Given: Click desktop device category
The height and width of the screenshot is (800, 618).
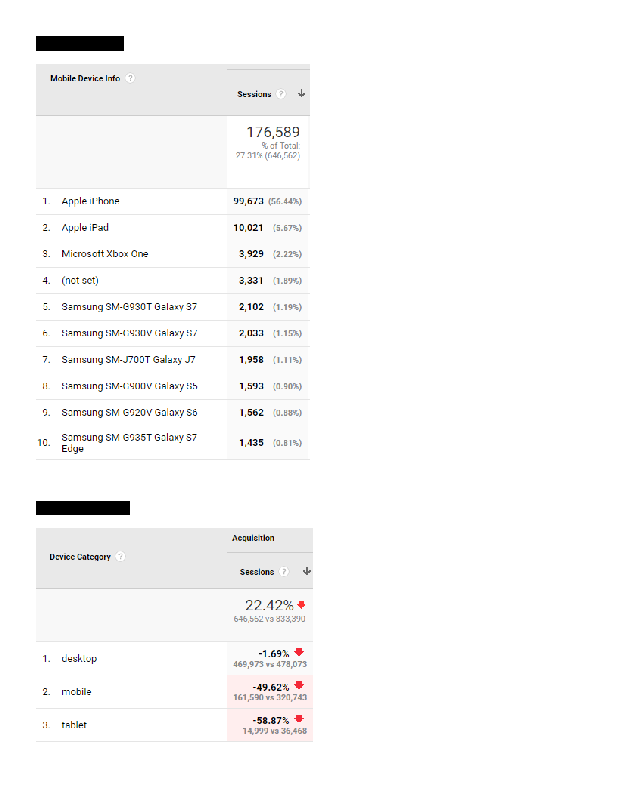Looking at the screenshot, I should 79,659.
